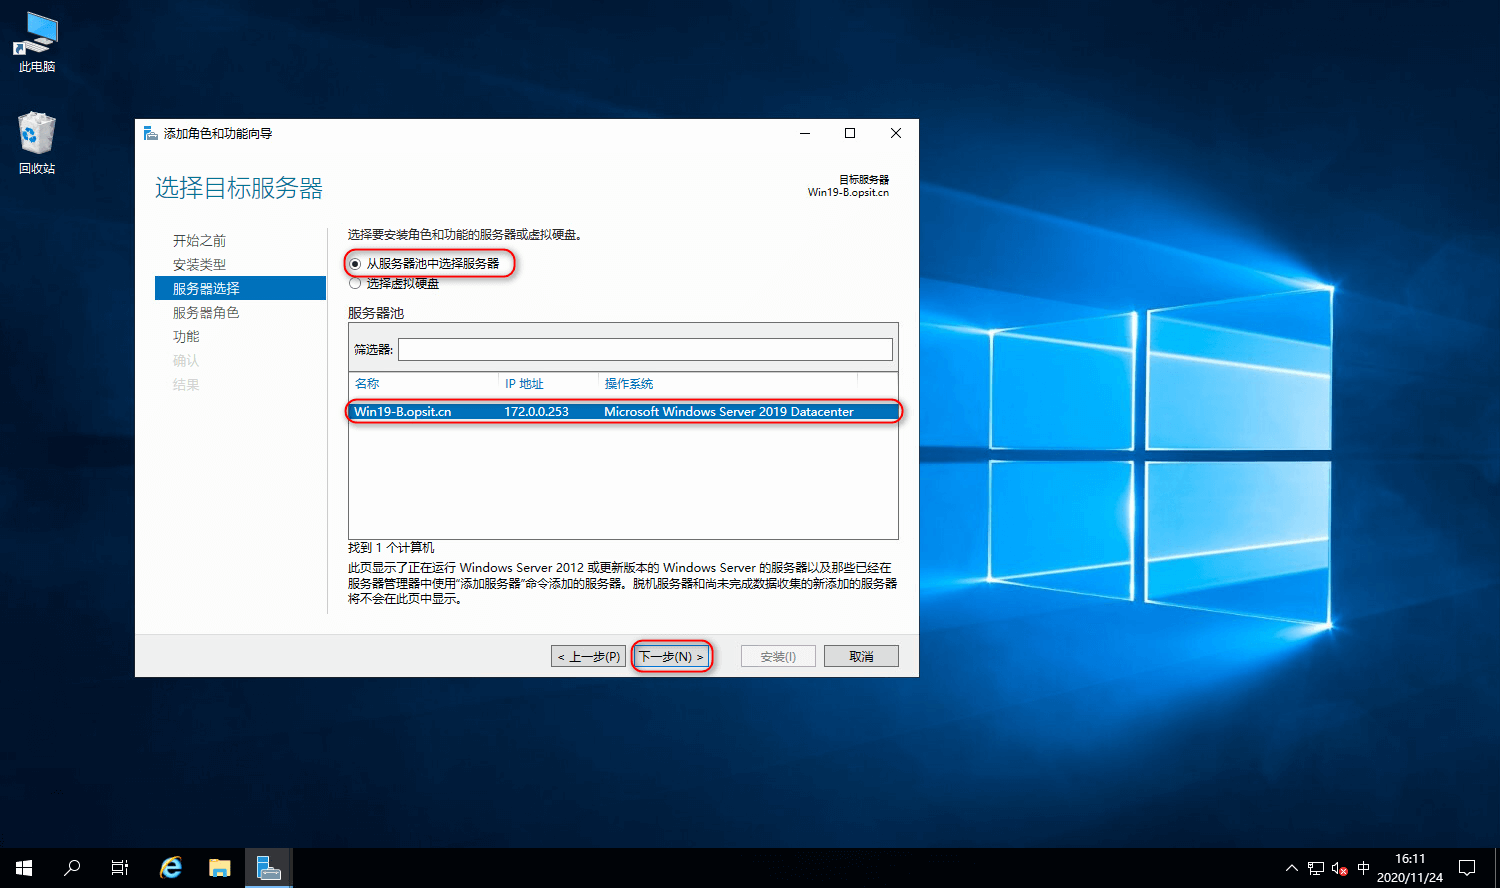Image resolution: width=1500 pixels, height=888 pixels.
Task: Open the Windows Start menu
Action: (24, 868)
